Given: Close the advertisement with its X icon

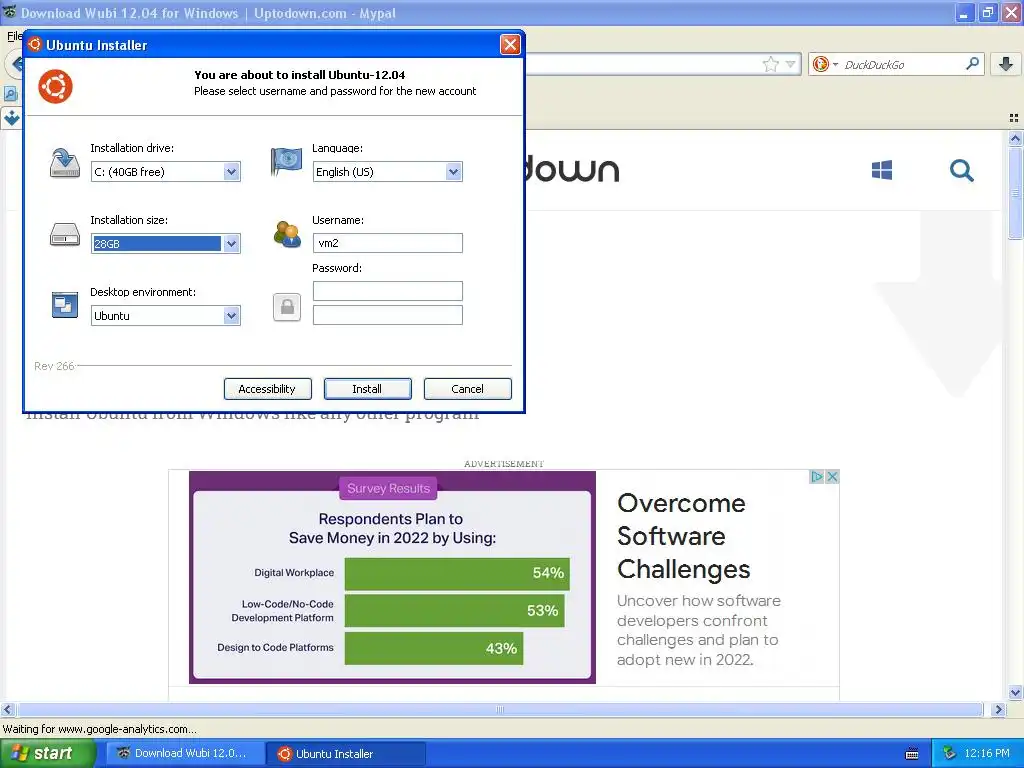Looking at the screenshot, I should [832, 477].
